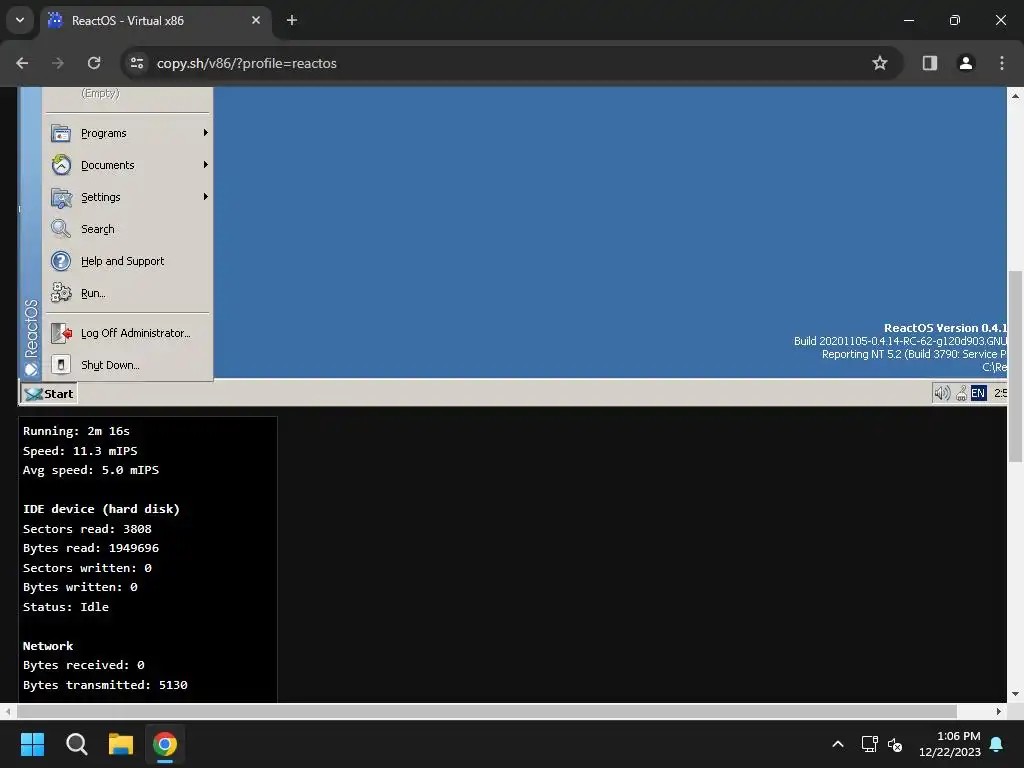Bookmark this page with the star
The width and height of the screenshot is (1024, 768).
point(880,63)
